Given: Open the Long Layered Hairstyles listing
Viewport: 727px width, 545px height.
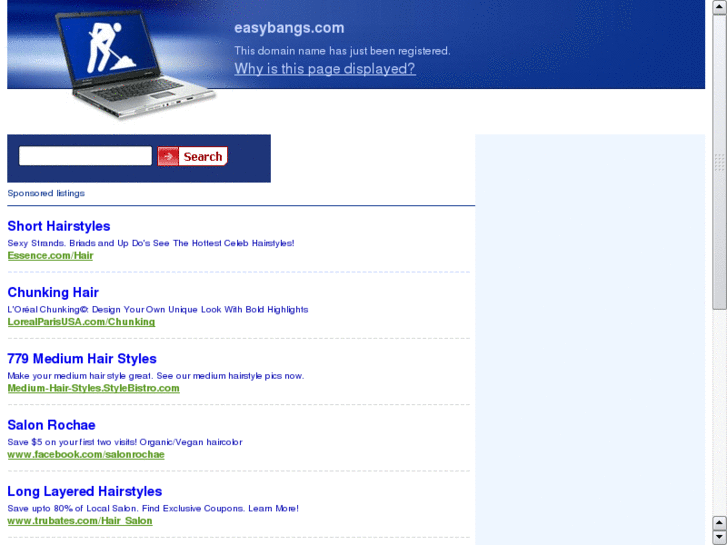Looking at the screenshot, I should click(85, 491).
